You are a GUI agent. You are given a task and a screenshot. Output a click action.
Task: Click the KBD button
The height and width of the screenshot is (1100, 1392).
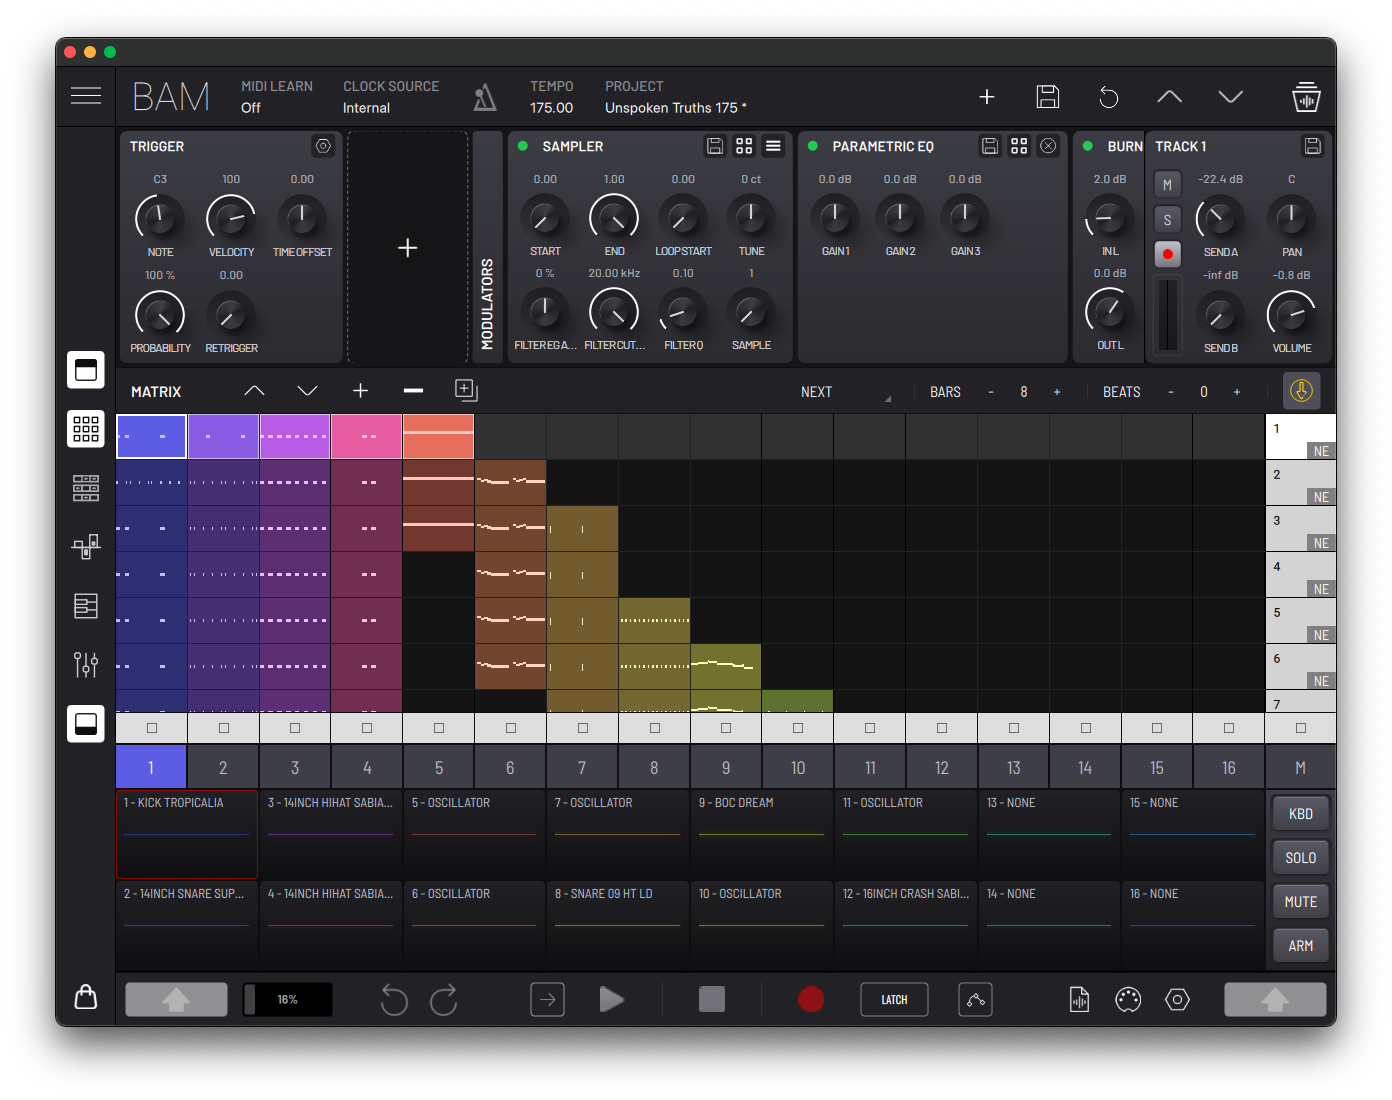pos(1301,814)
